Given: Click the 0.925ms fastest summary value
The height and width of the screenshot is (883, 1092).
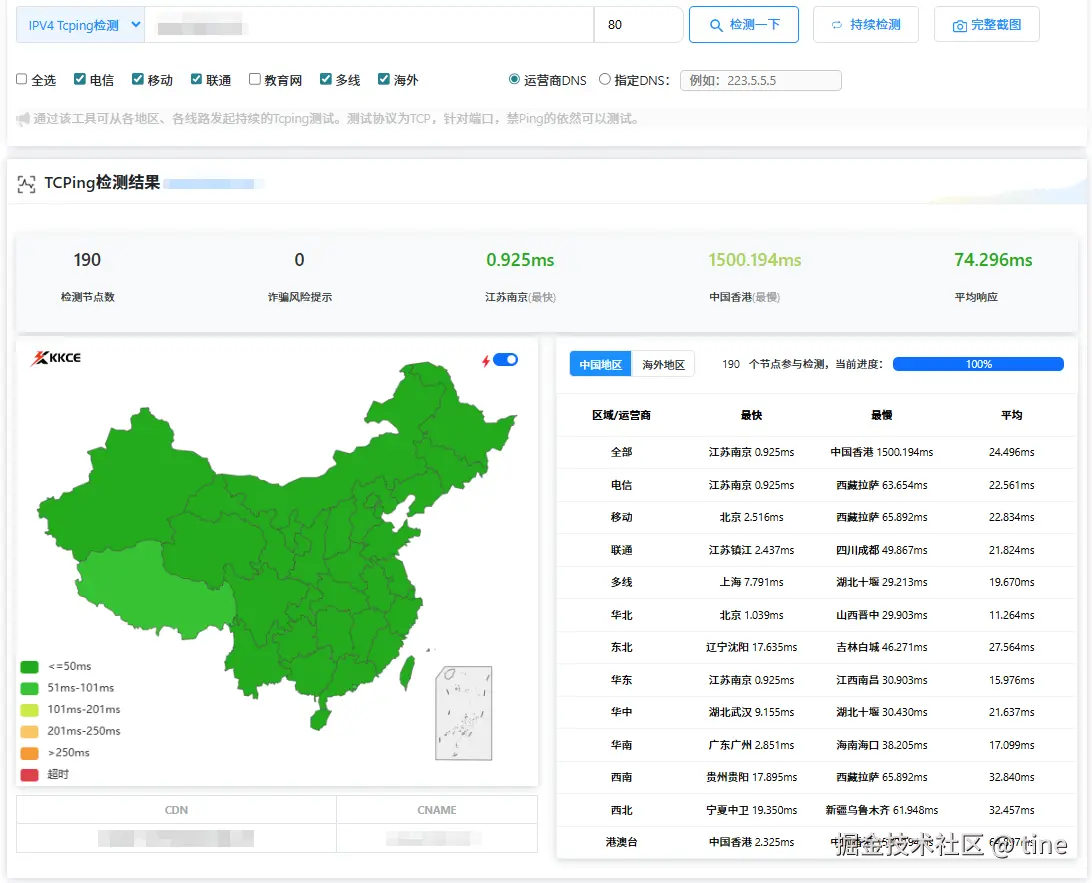Looking at the screenshot, I should coord(520,260).
